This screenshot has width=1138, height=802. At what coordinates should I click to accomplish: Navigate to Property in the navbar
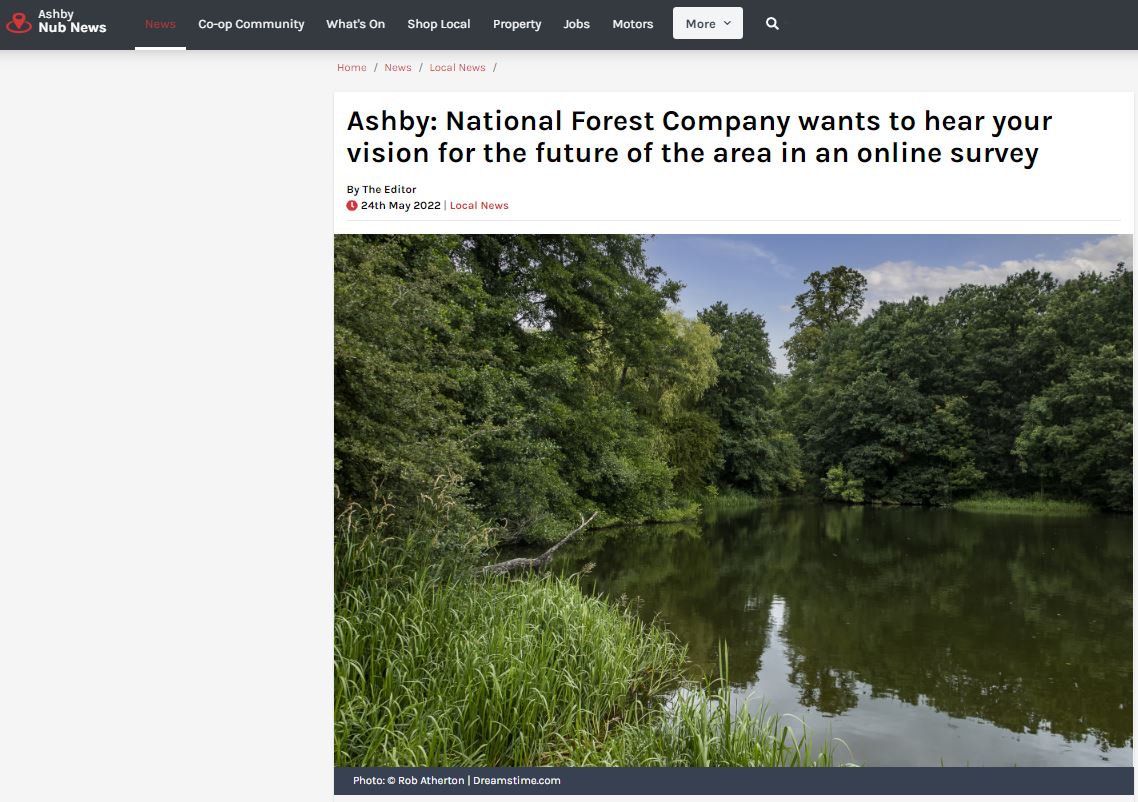click(x=517, y=24)
